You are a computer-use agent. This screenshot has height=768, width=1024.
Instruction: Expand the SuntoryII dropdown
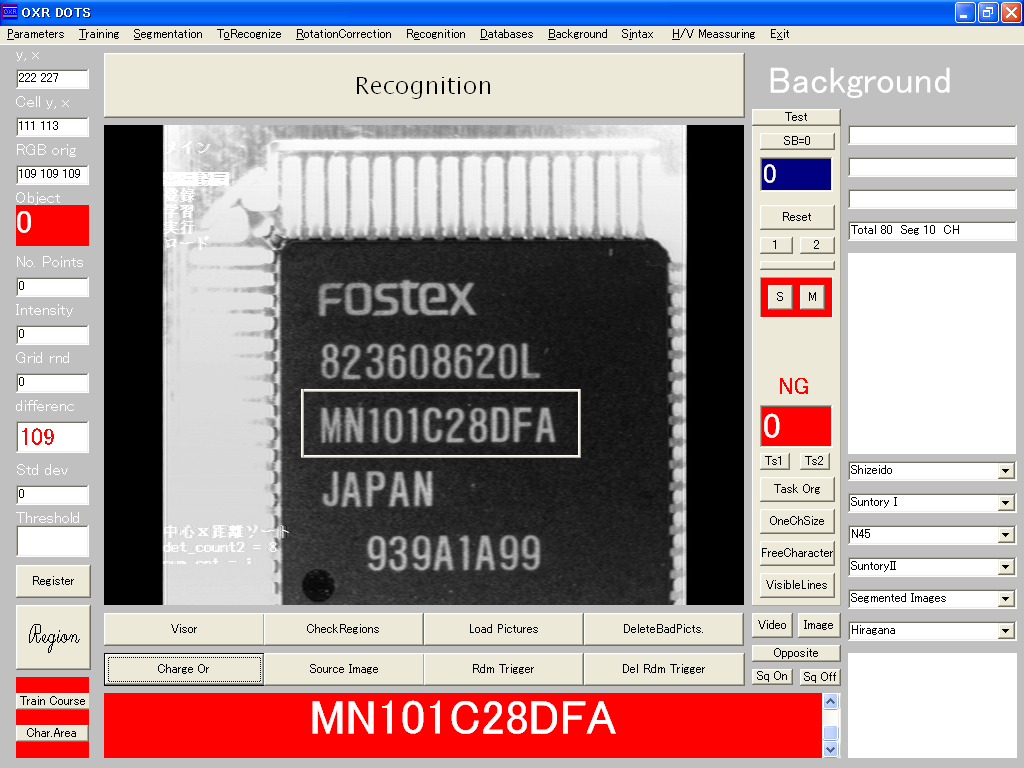pos(1006,567)
